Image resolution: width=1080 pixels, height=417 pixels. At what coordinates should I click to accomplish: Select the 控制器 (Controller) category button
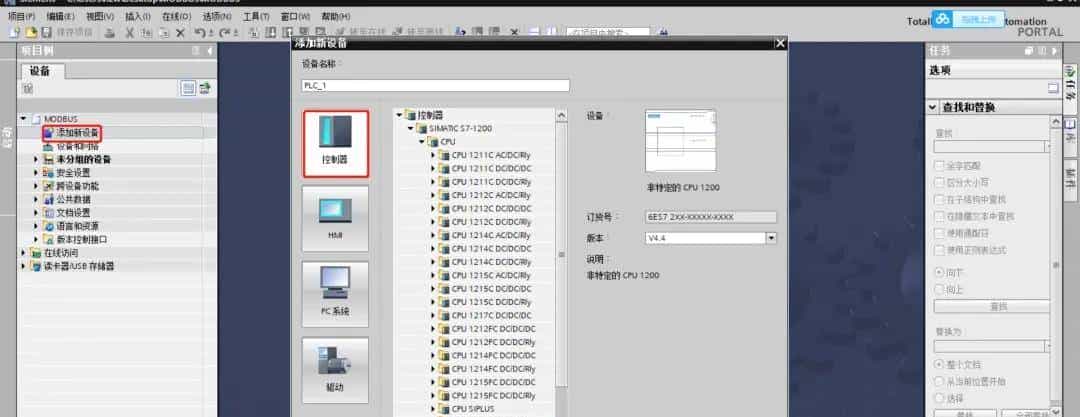(335, 143)
